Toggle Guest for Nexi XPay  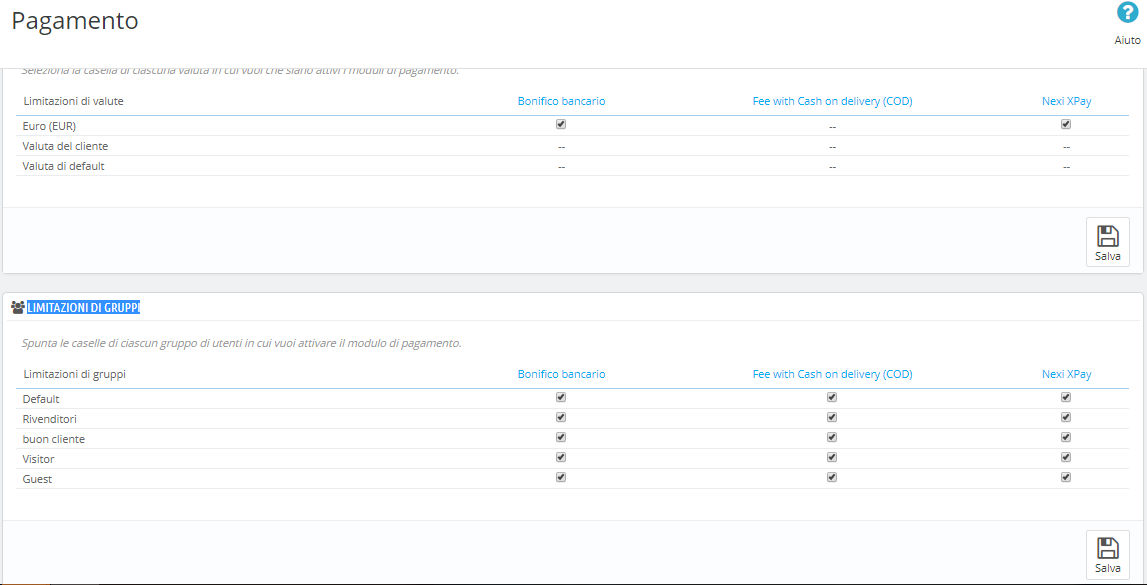[x=1066, y=477]
